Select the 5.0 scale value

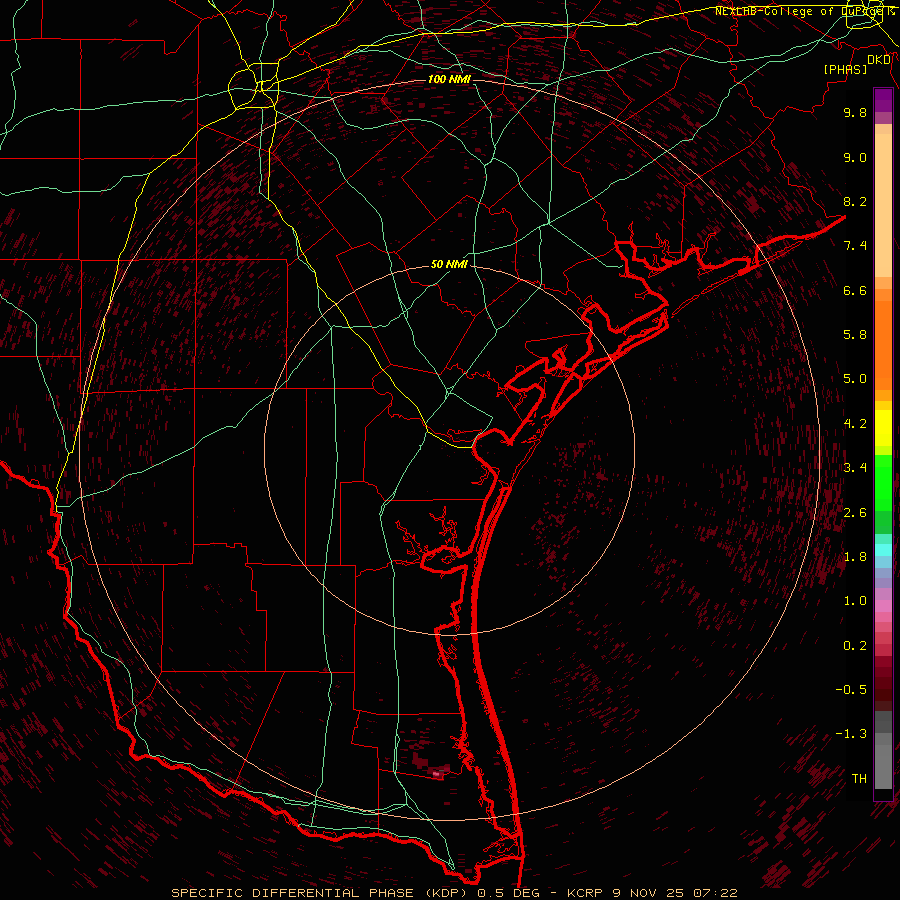click(x=855, y=379)
